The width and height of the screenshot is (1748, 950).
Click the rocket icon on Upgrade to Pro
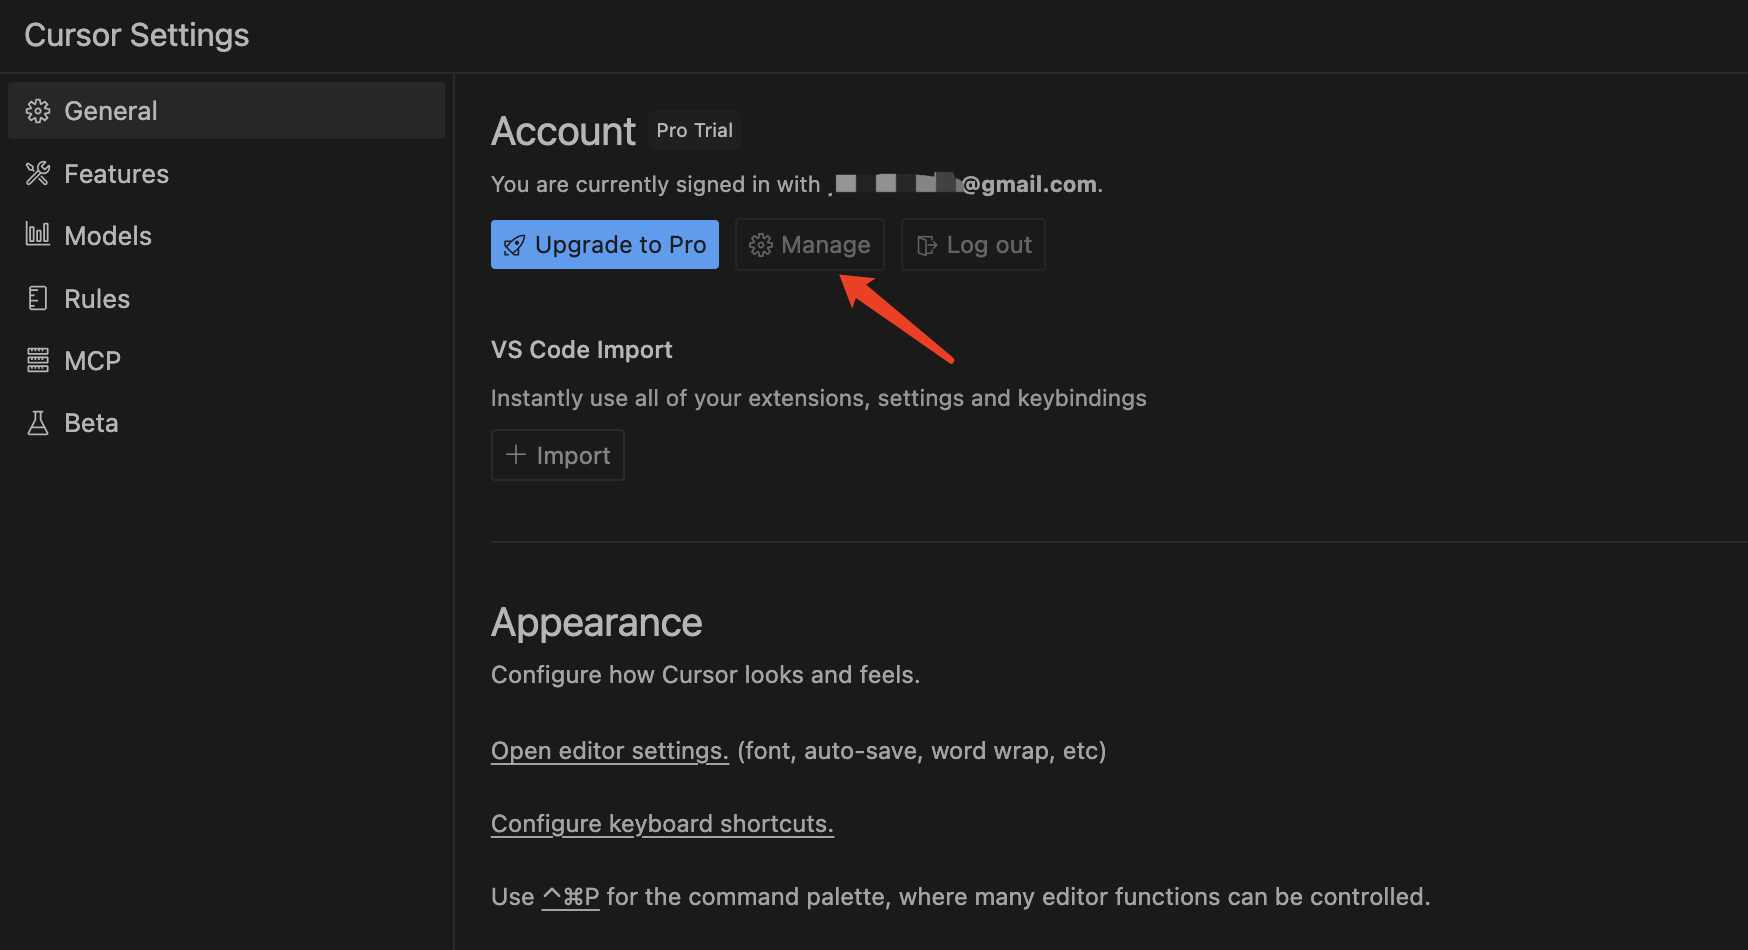514,245
